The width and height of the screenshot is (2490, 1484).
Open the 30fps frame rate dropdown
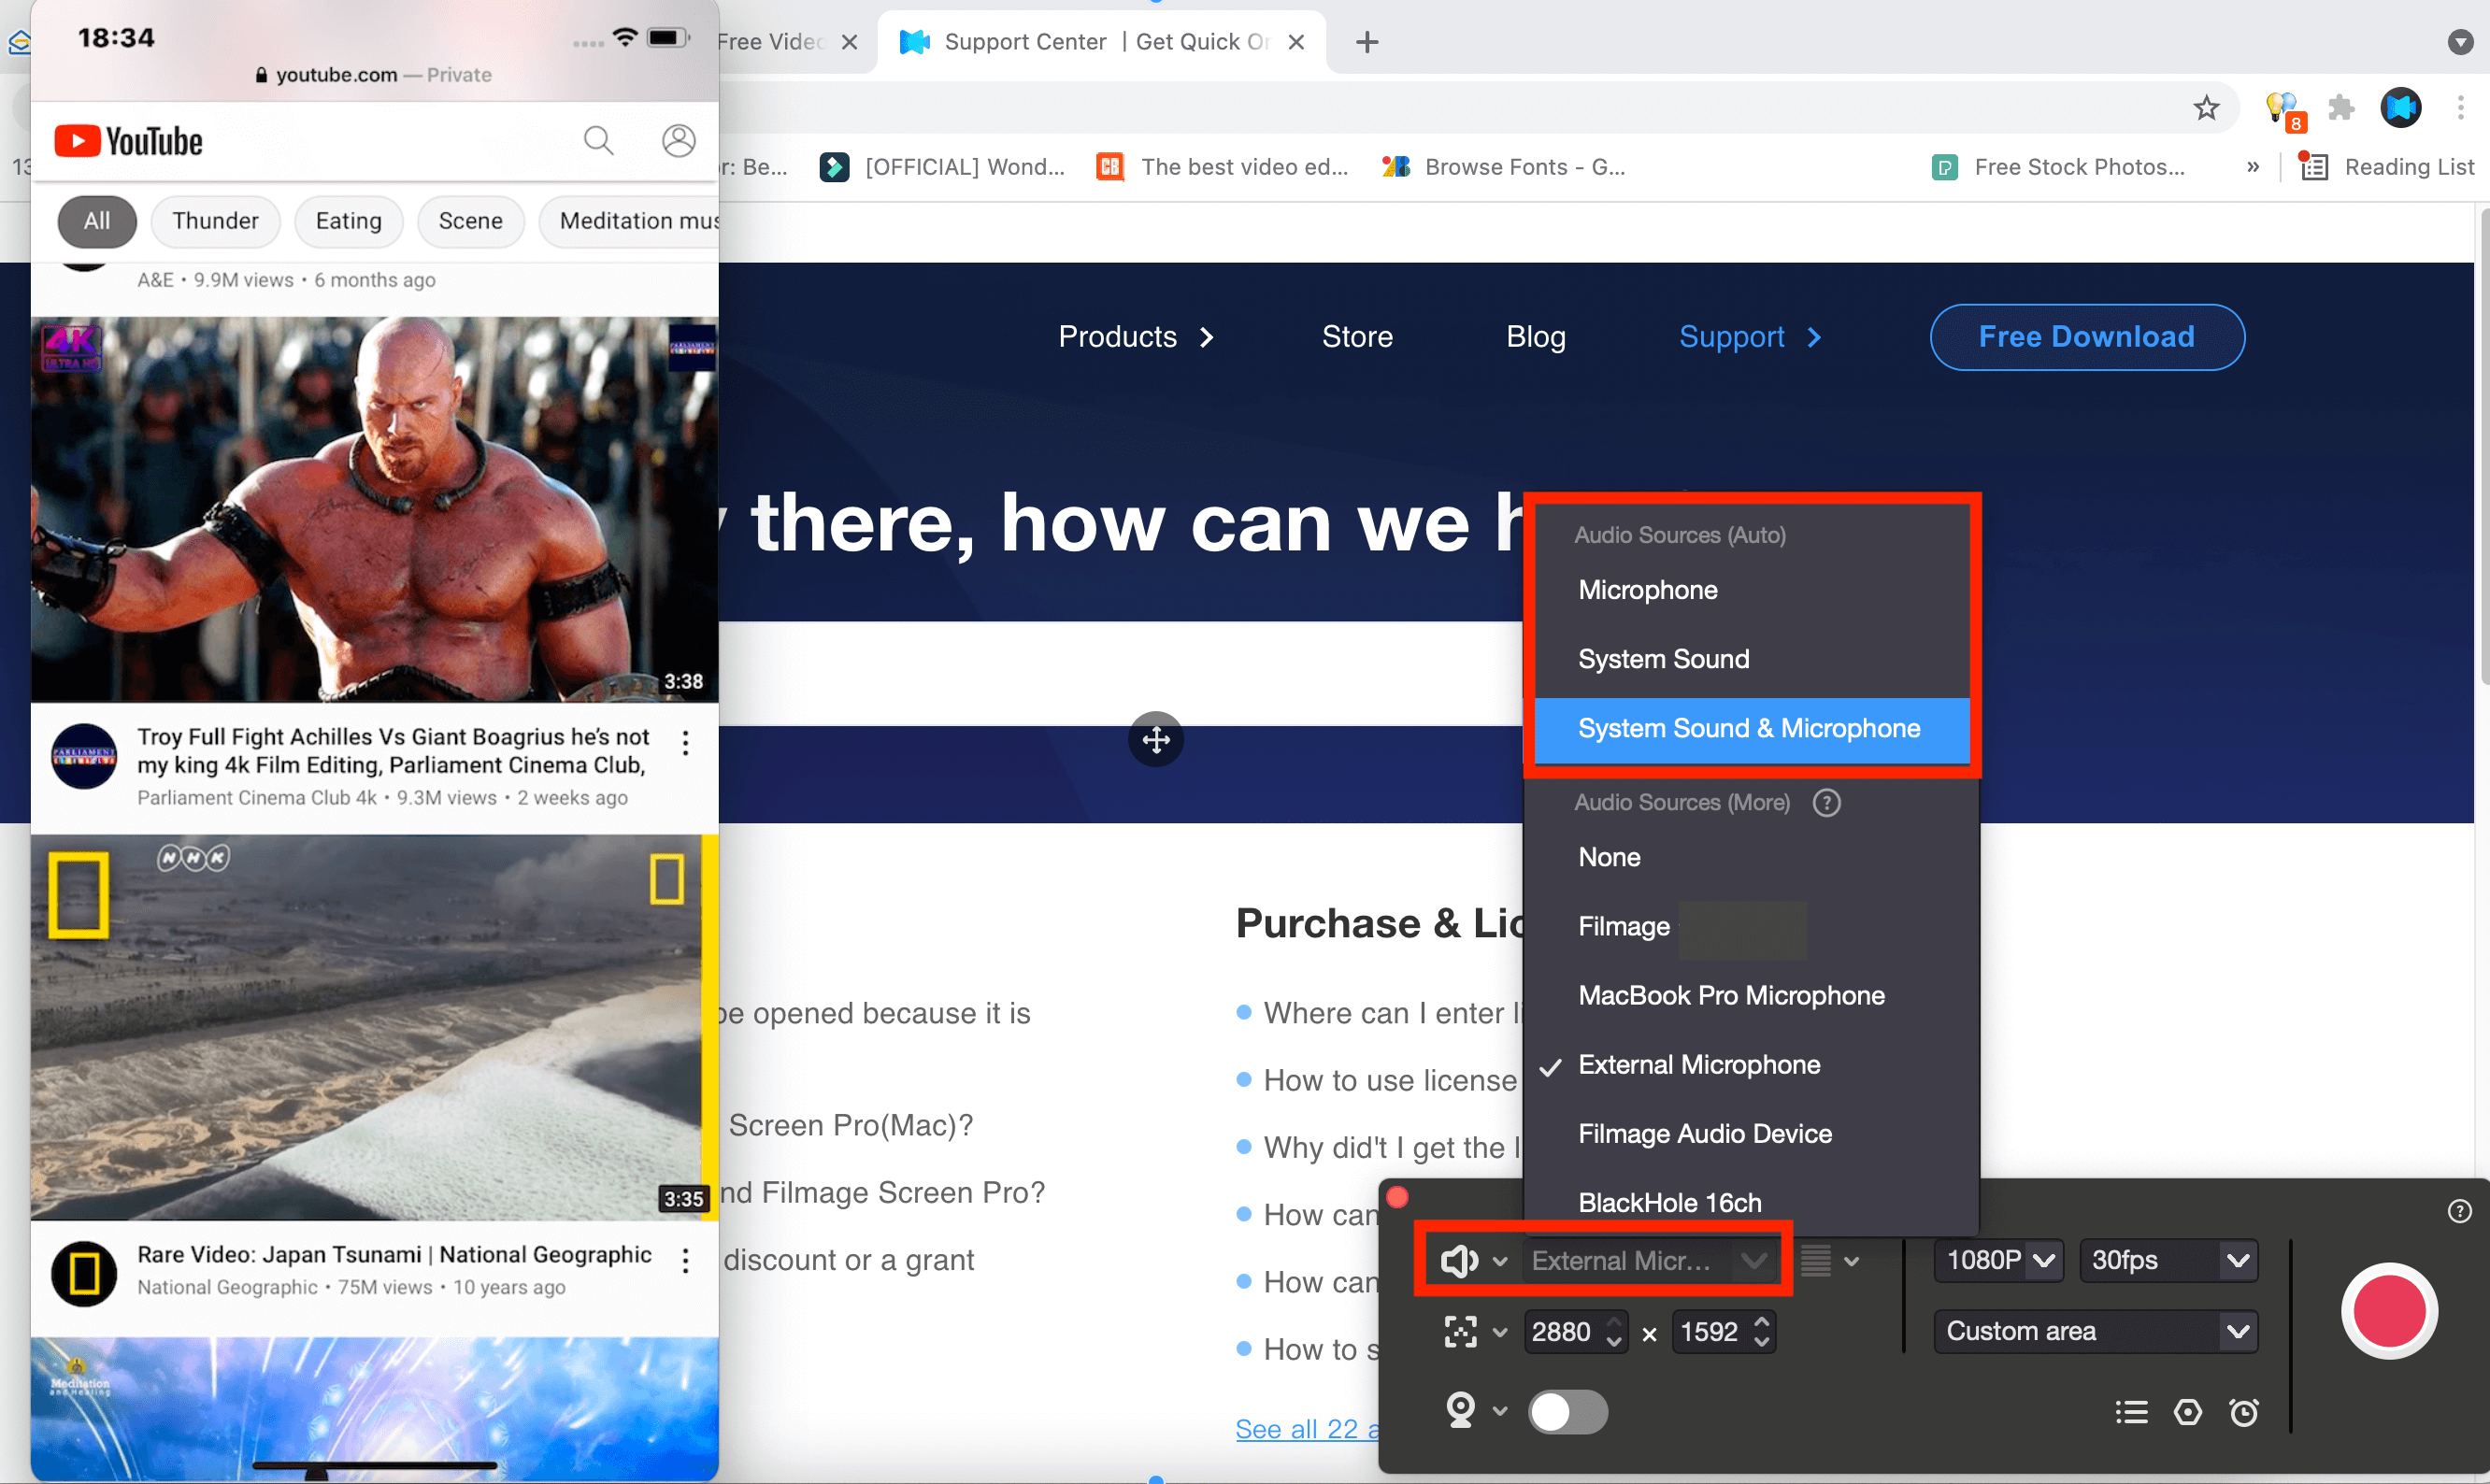pos(2168,1260)
